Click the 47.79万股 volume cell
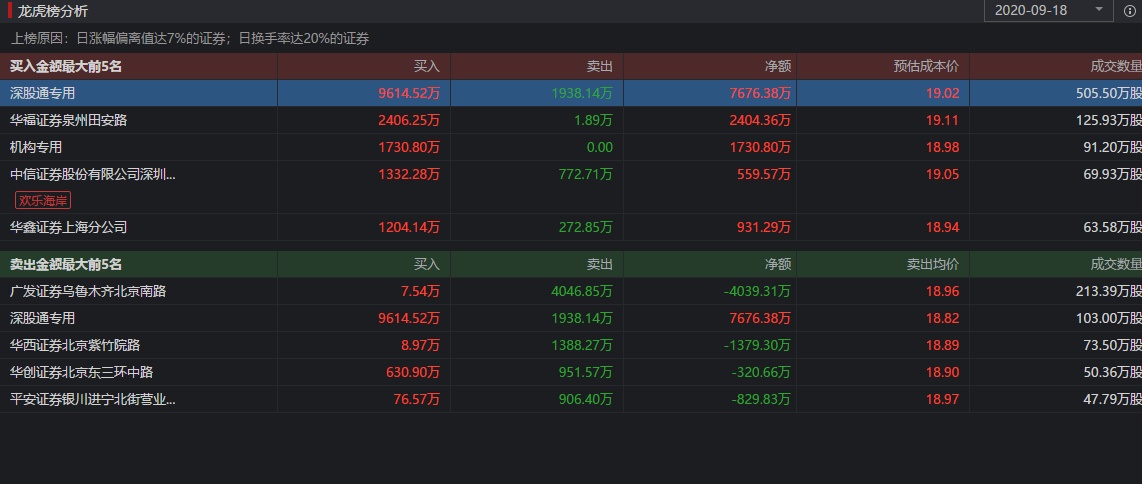 point(1112,399)
